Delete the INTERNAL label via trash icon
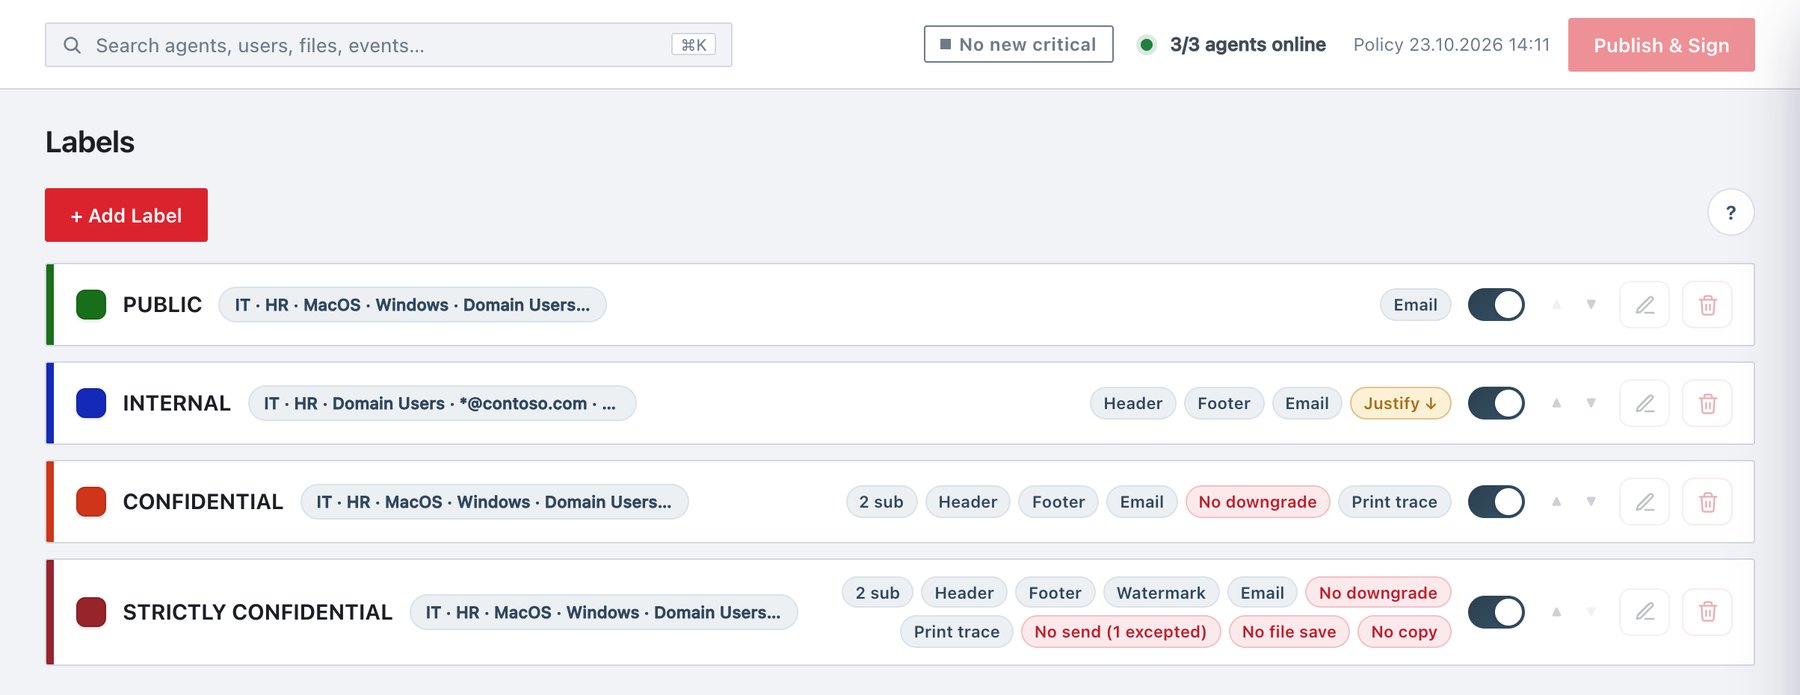1800x695 pixels. [1707, 403]
